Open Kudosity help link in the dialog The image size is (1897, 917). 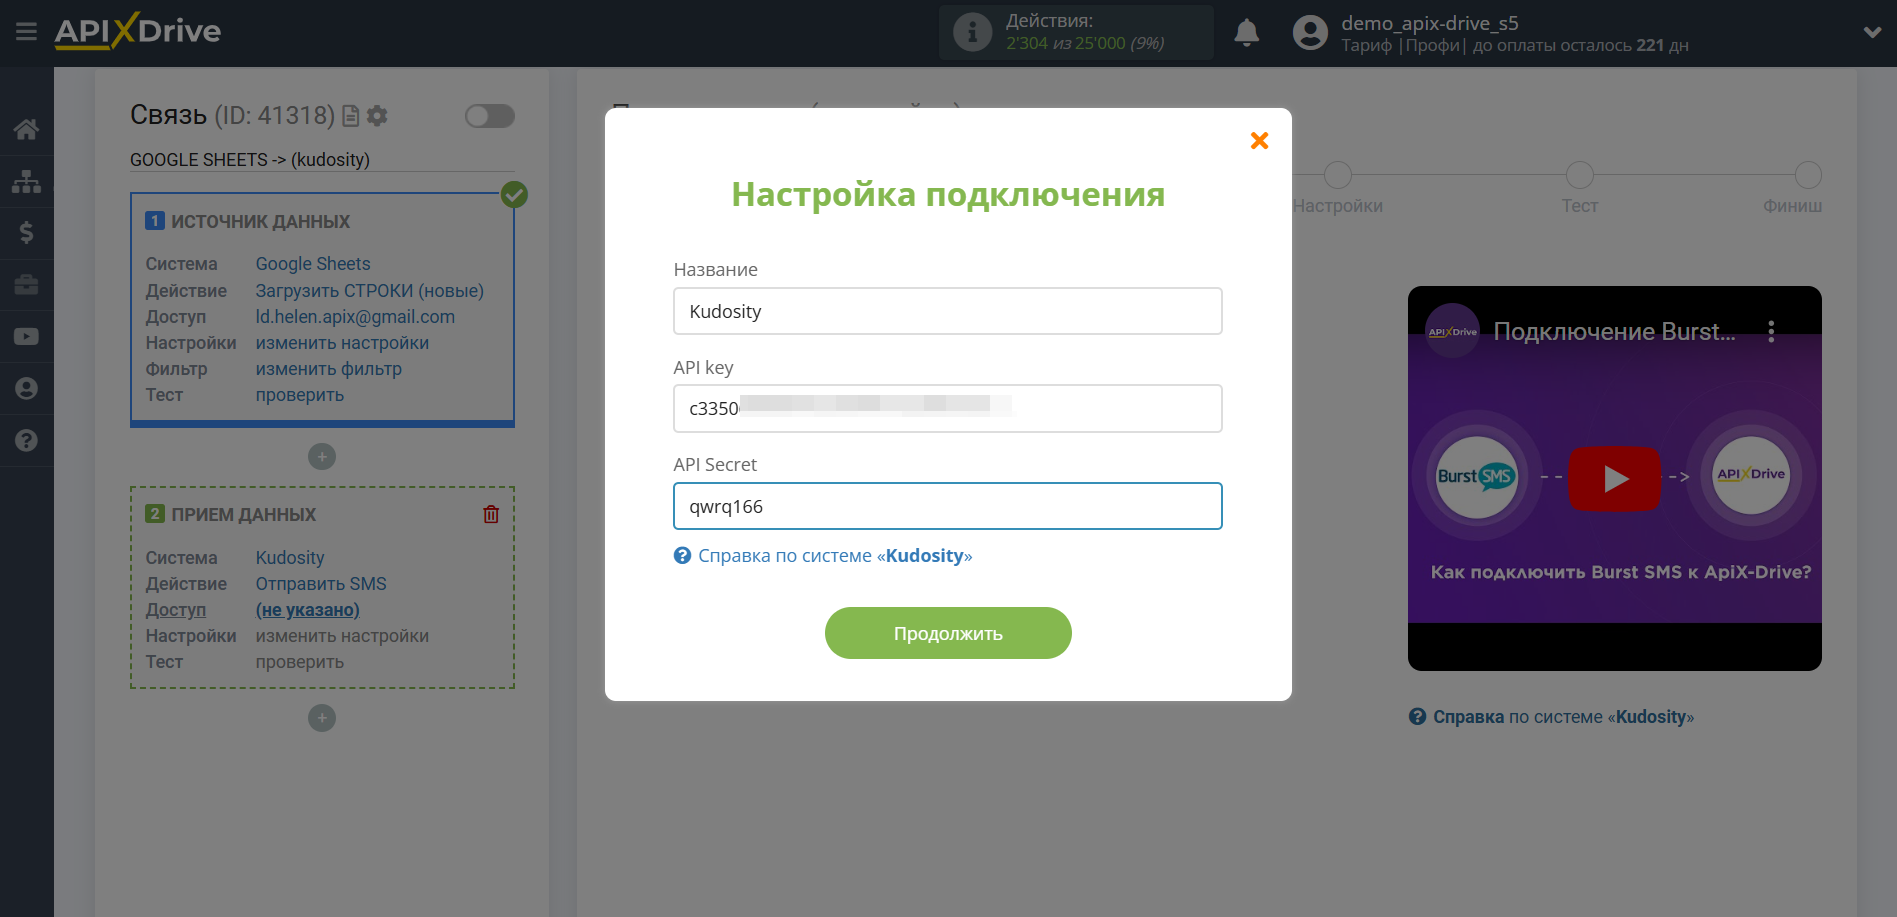[x=834, y=556]
